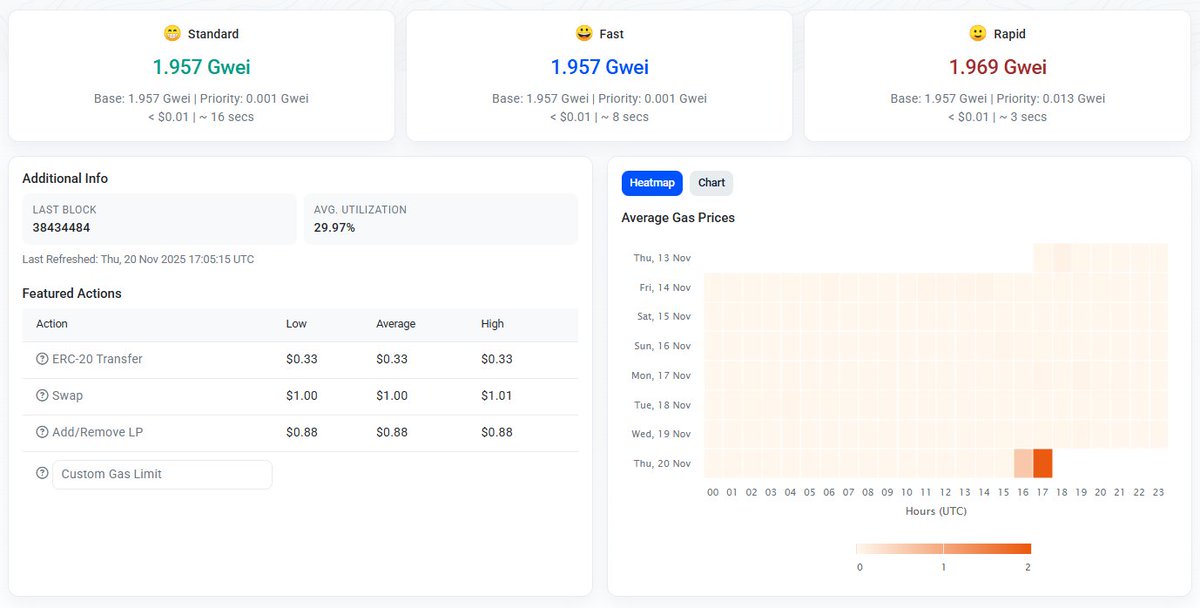Image resolution: width=1200 pixels, height=608 pixels.
Task: Click the Standard grinning emoji icon
Action: coord(172,33)
